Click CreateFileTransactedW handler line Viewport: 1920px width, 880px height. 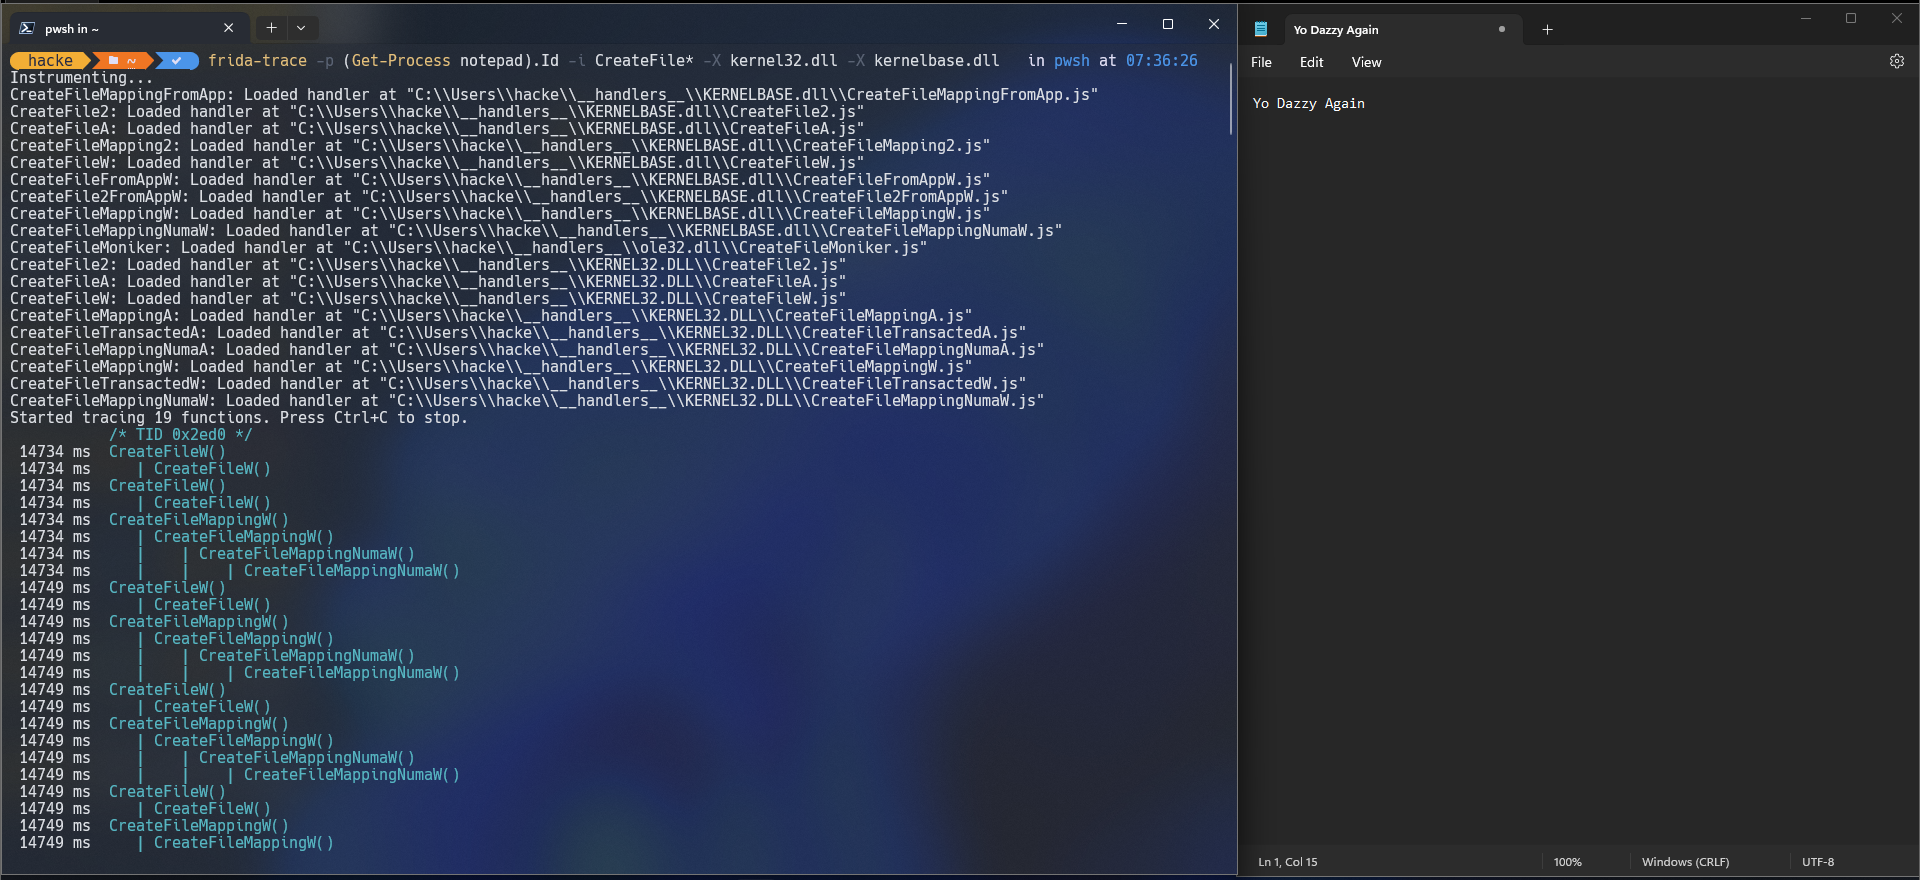coord(518,384)
